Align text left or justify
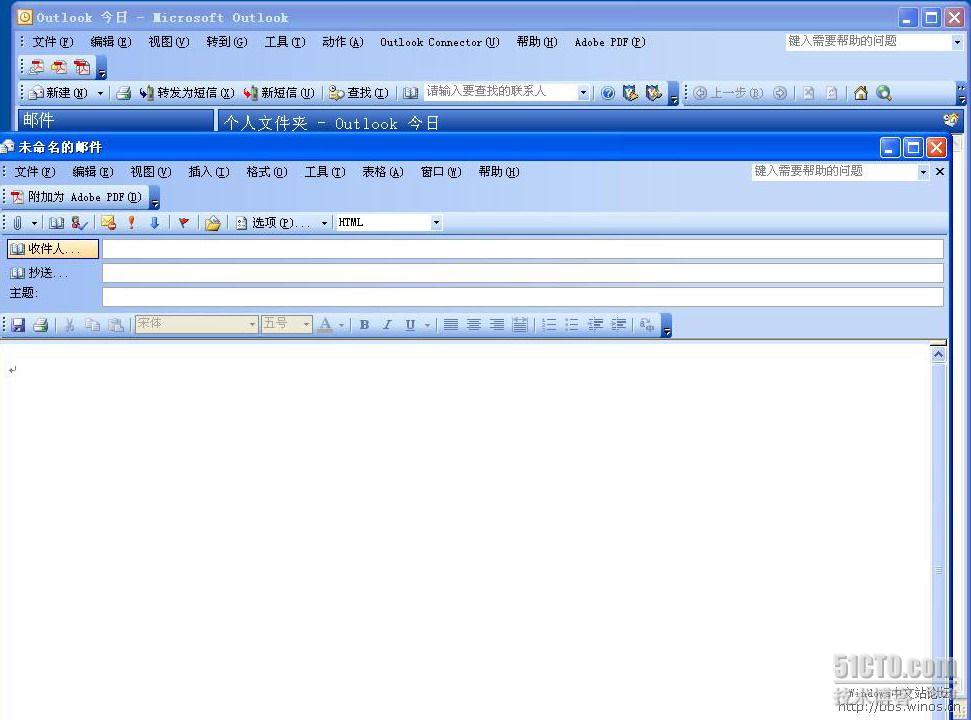The height and width of the screenshot is (720, 971). click(451, 324)
